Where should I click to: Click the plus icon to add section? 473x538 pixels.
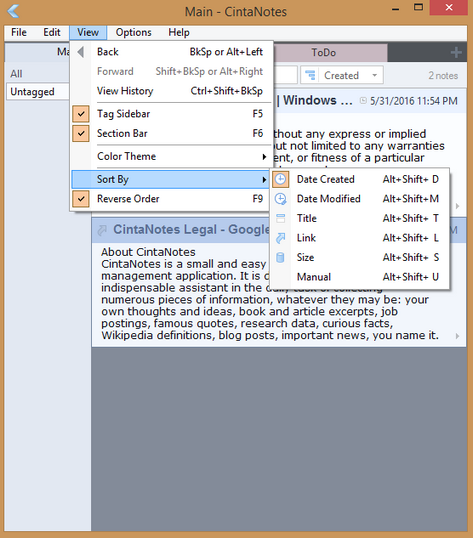point(456,52)
